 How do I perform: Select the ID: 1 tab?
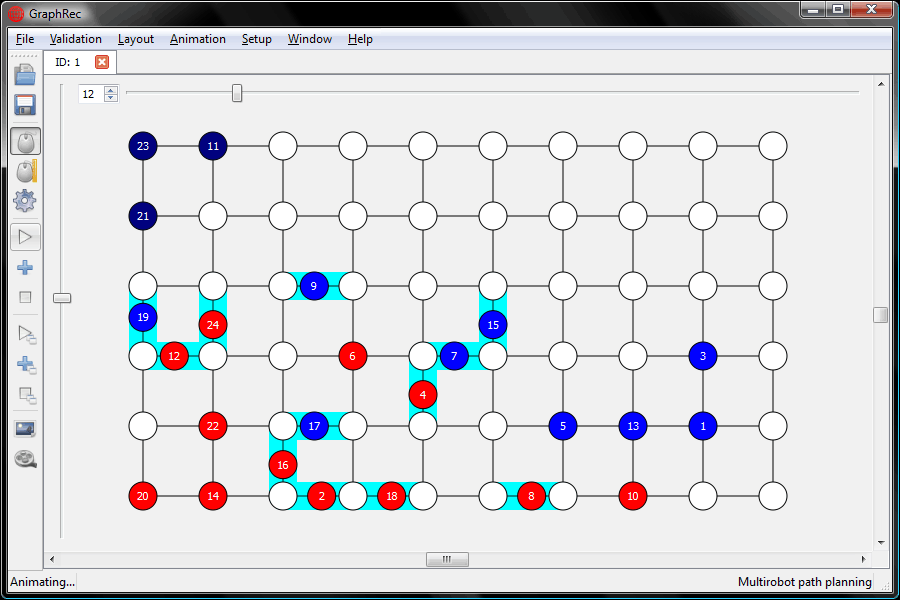80,62
